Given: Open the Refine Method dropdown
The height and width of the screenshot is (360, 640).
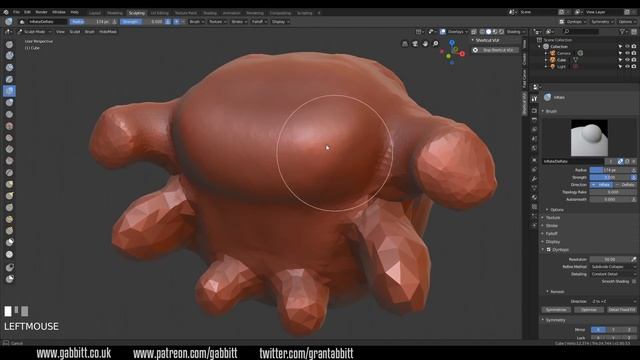Looking at the screenshot, I should (613, 267).
